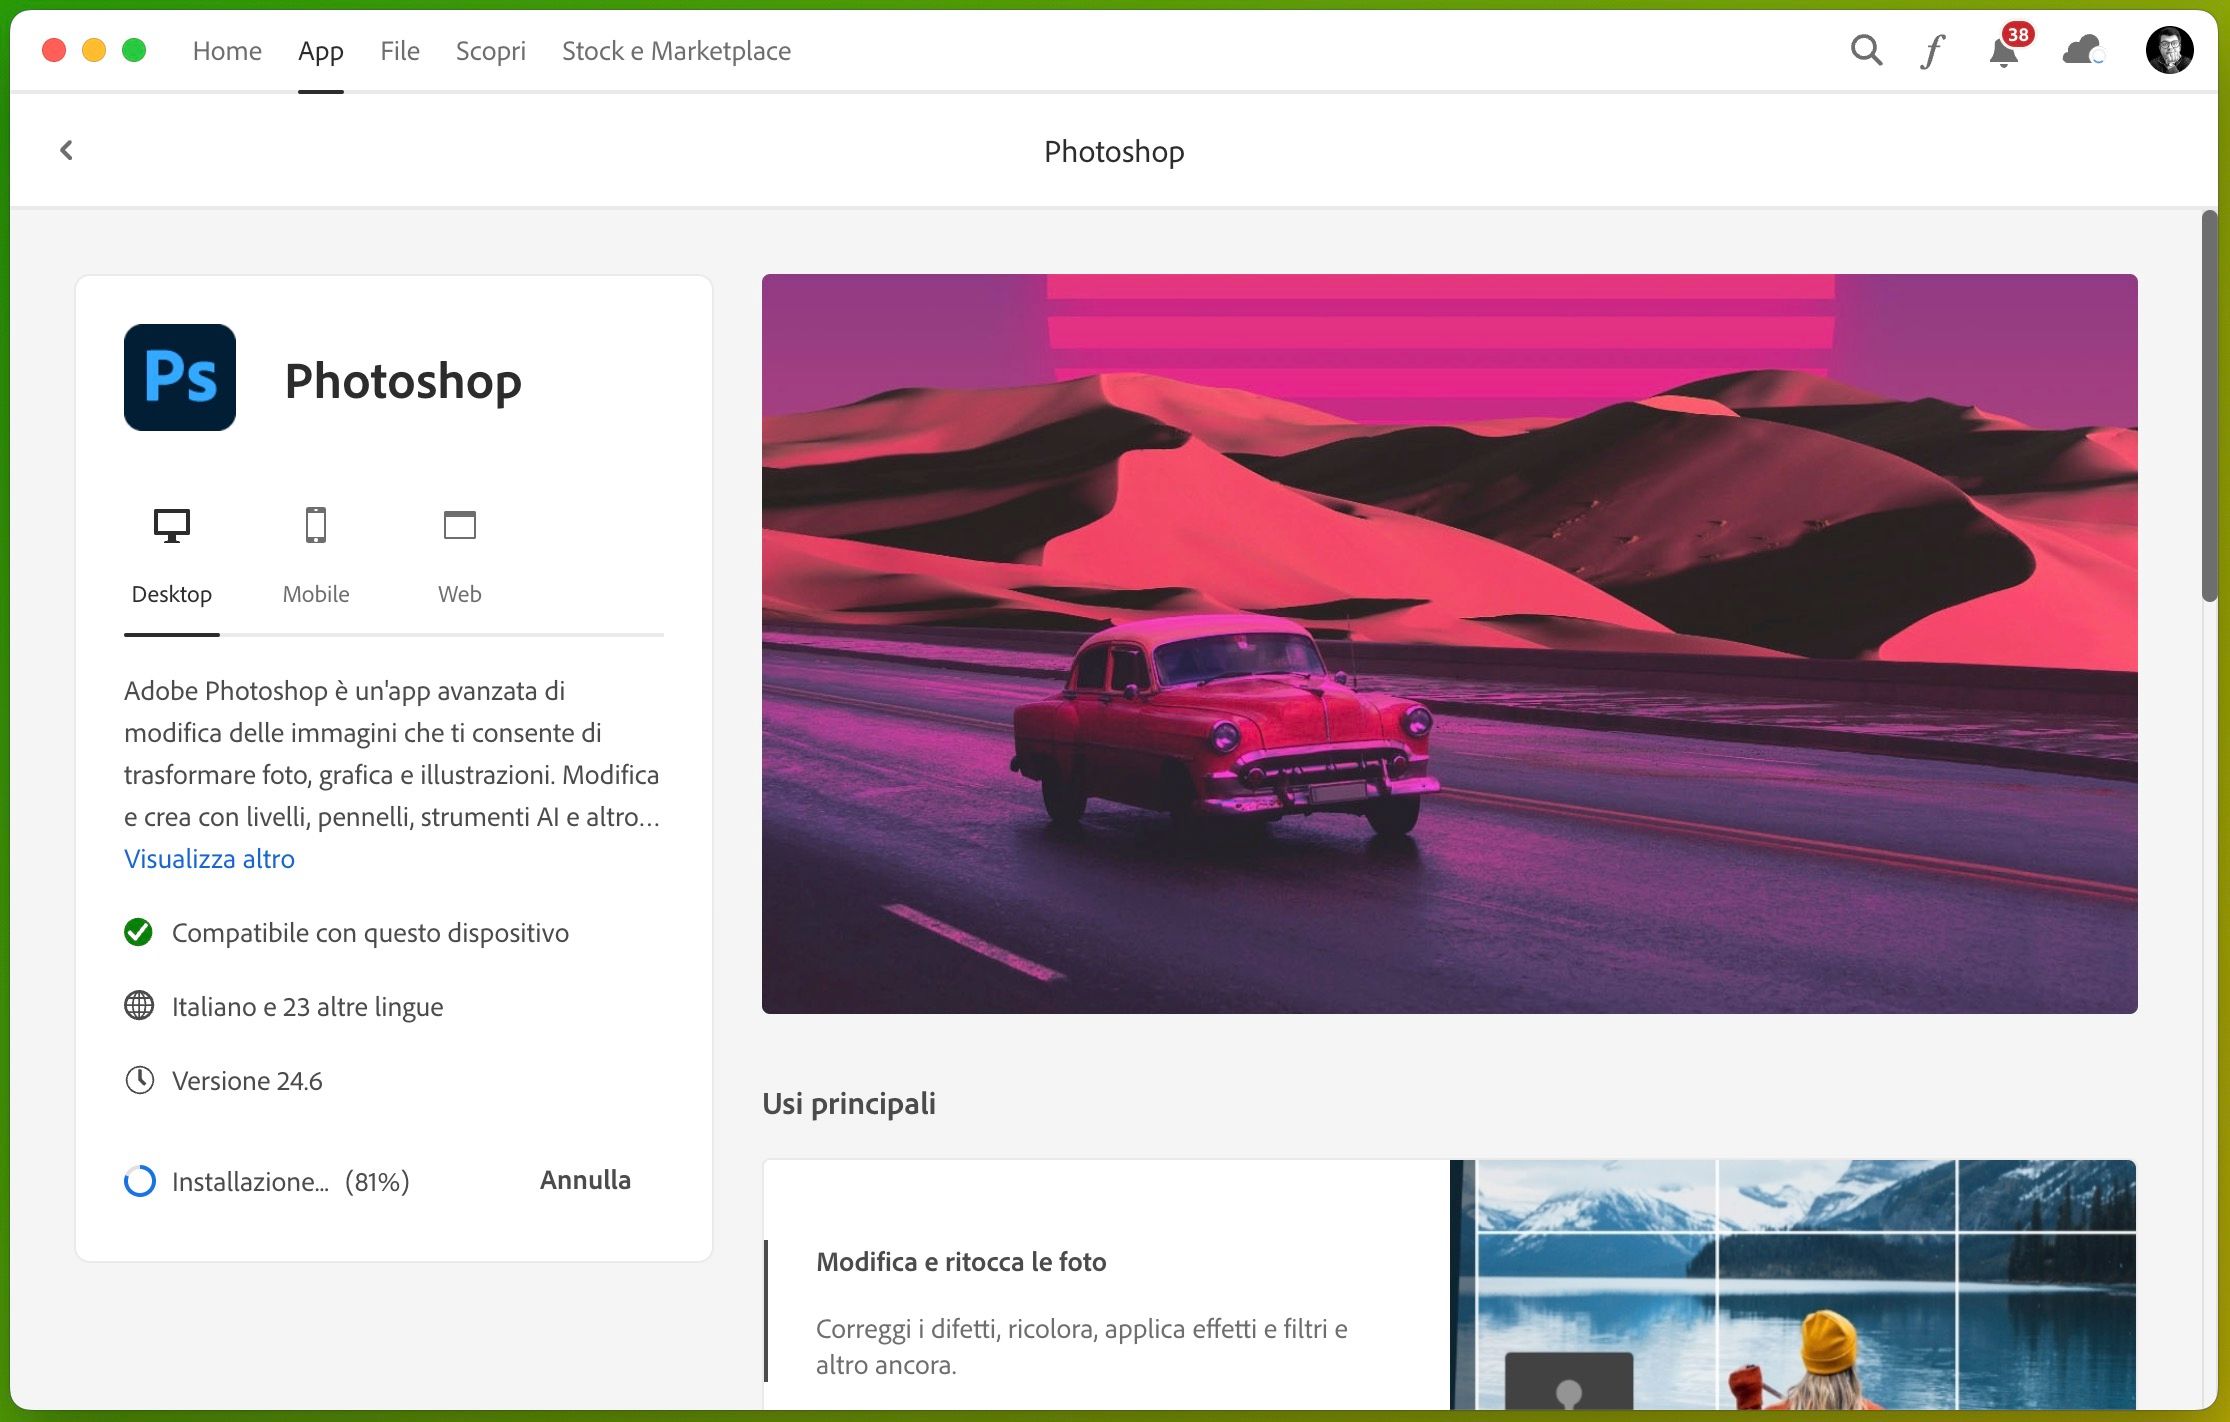The height and width of the screenshot is (1422, 2230).
Task: Click the Photoshop page header title
Action: [x=1114, y=151]
